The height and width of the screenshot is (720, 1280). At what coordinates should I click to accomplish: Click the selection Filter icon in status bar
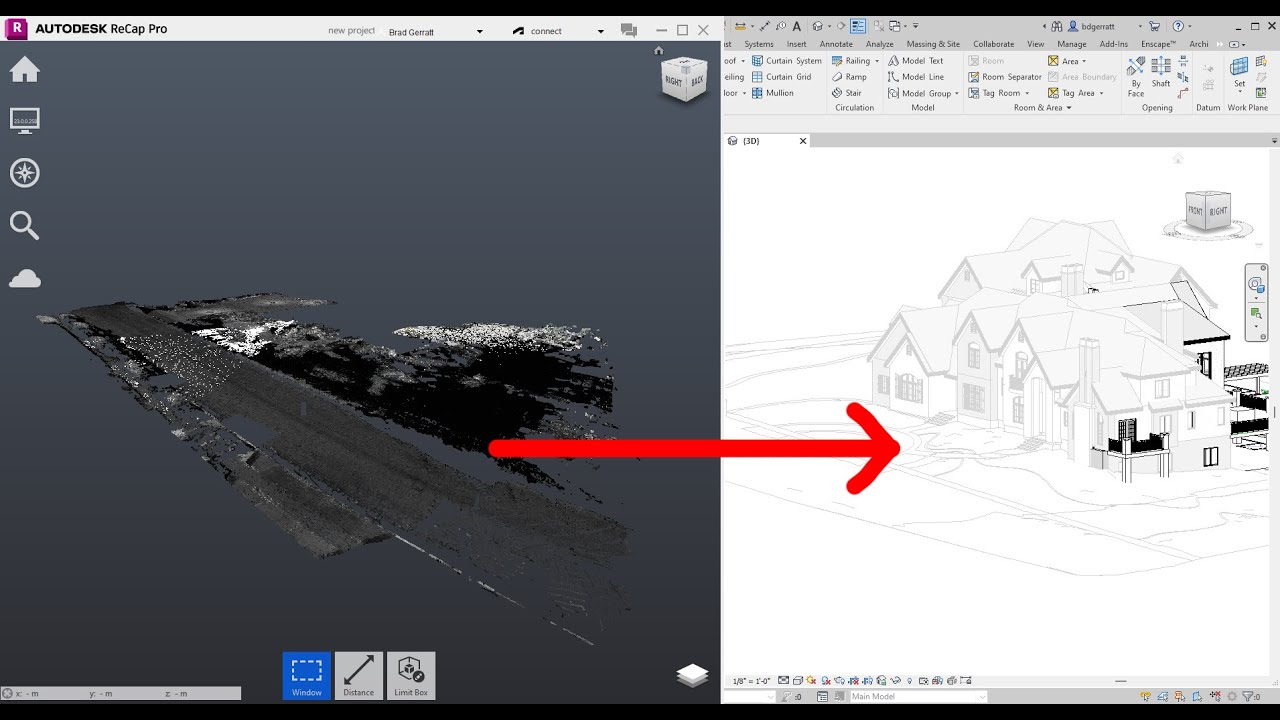(1249, 697)
